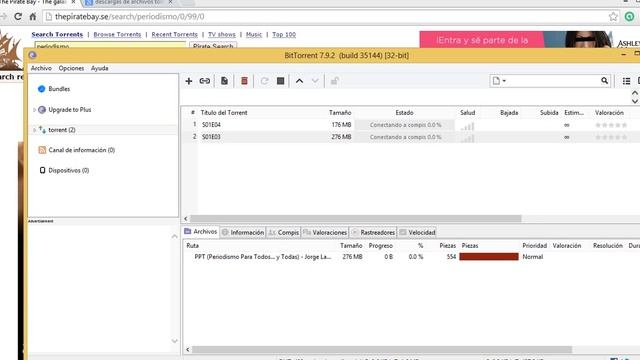The height and width of the screenshot is (360, 640).
Task: Click the search magnifier icon in BitTorrent
Action: (x=604, y=81)
